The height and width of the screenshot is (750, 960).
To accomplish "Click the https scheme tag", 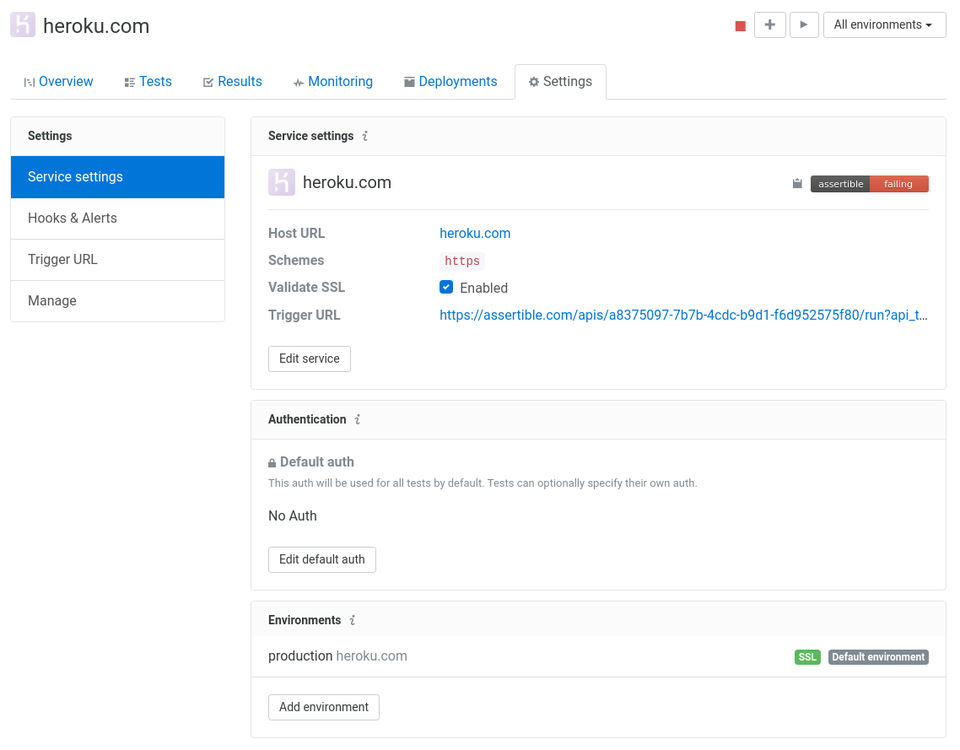I will (462, 261).
